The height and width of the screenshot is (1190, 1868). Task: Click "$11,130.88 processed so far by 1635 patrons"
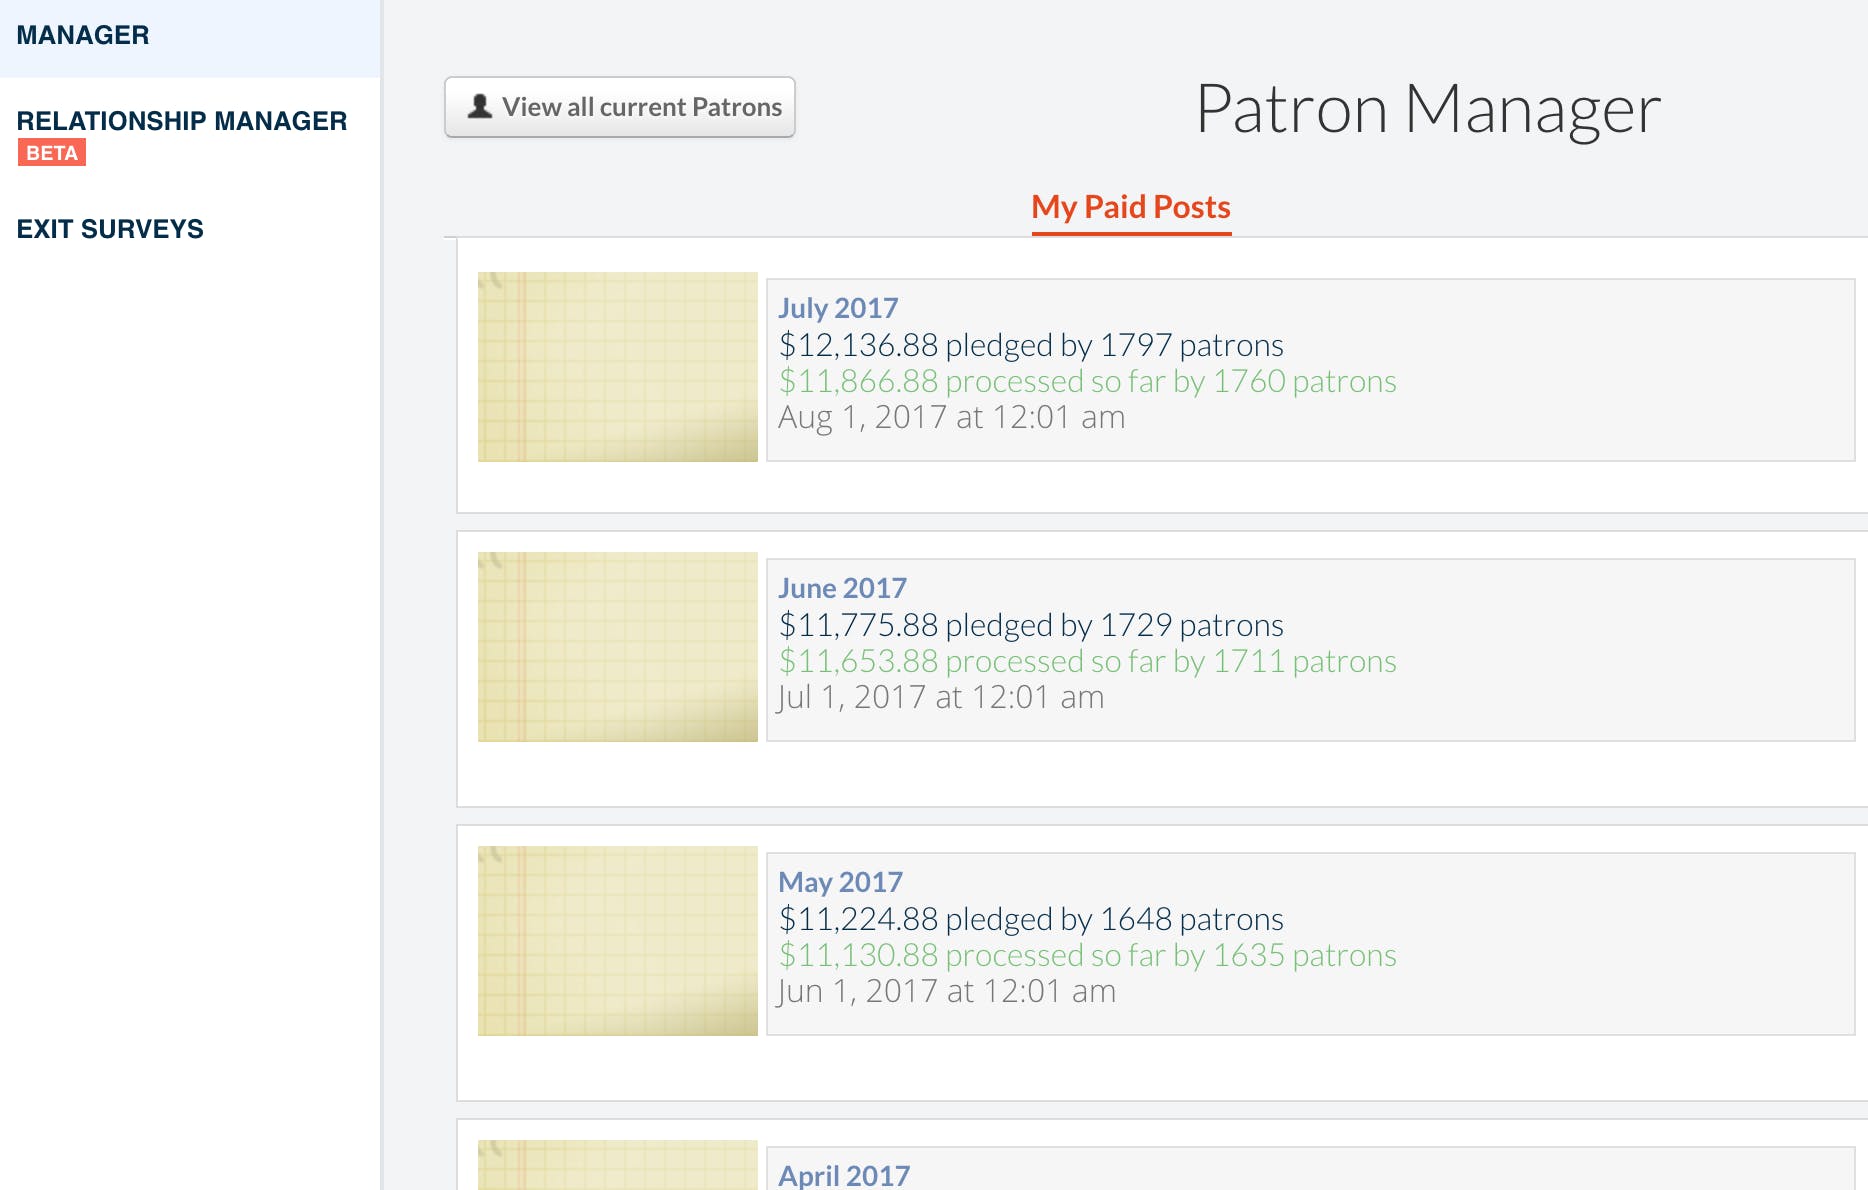(x=1088, y=955)
